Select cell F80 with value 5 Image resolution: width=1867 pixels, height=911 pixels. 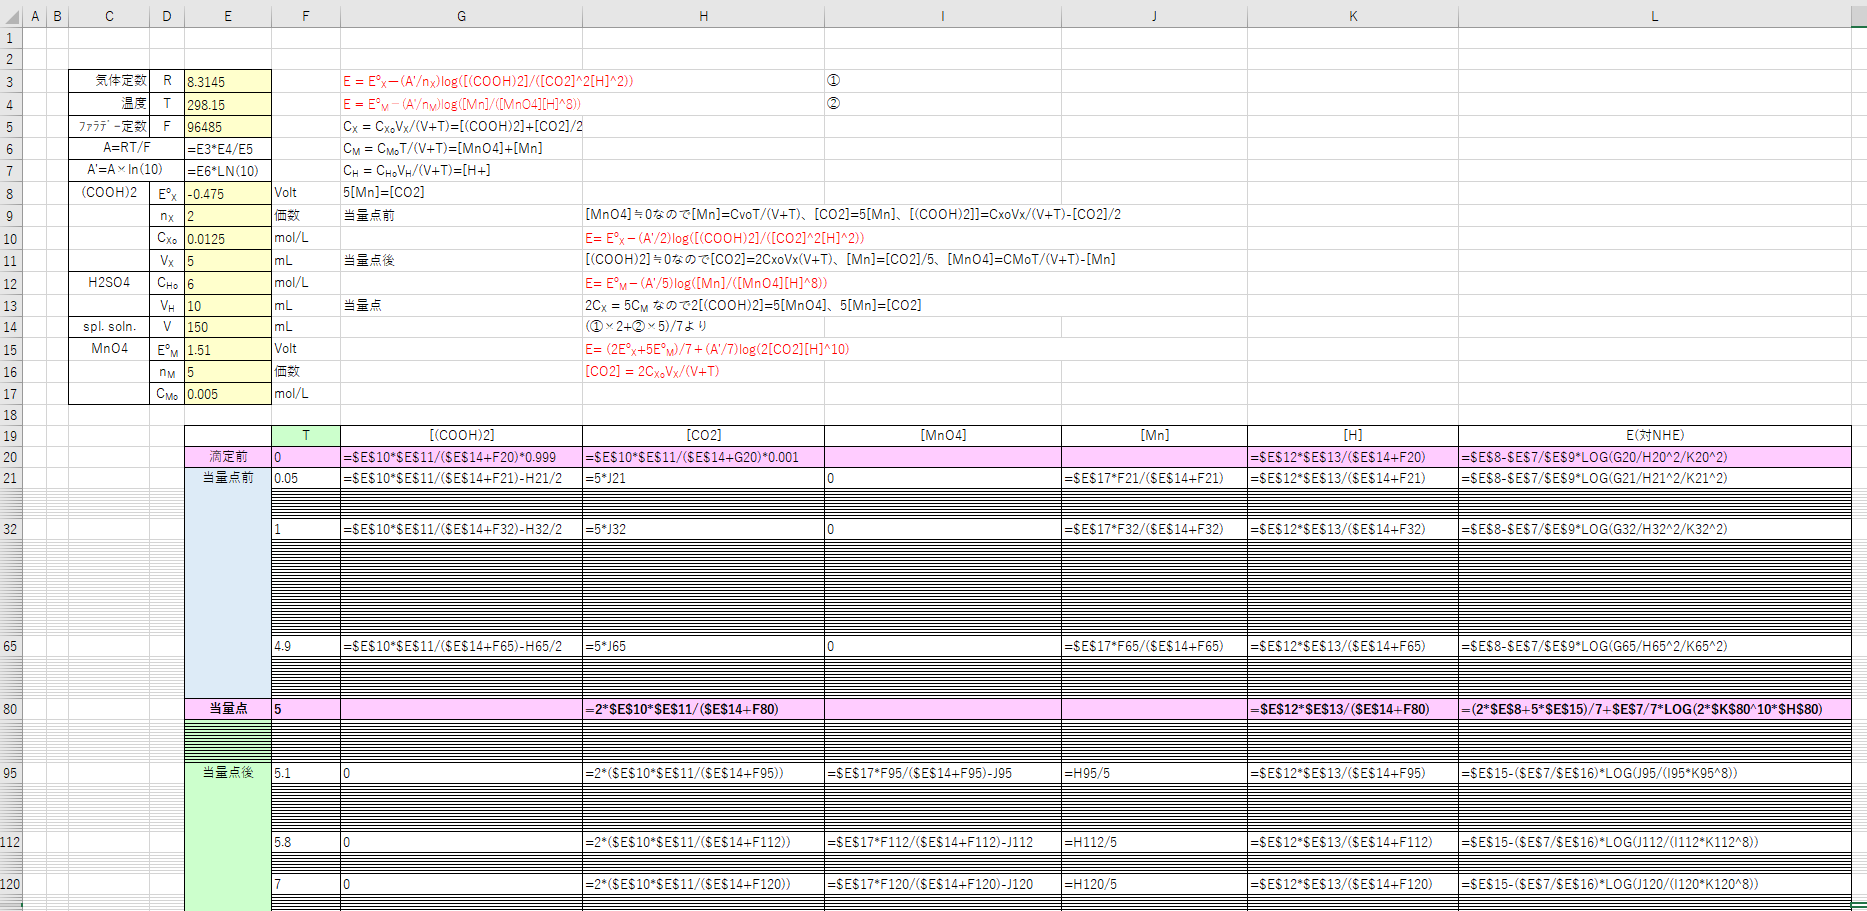(306, 709)
